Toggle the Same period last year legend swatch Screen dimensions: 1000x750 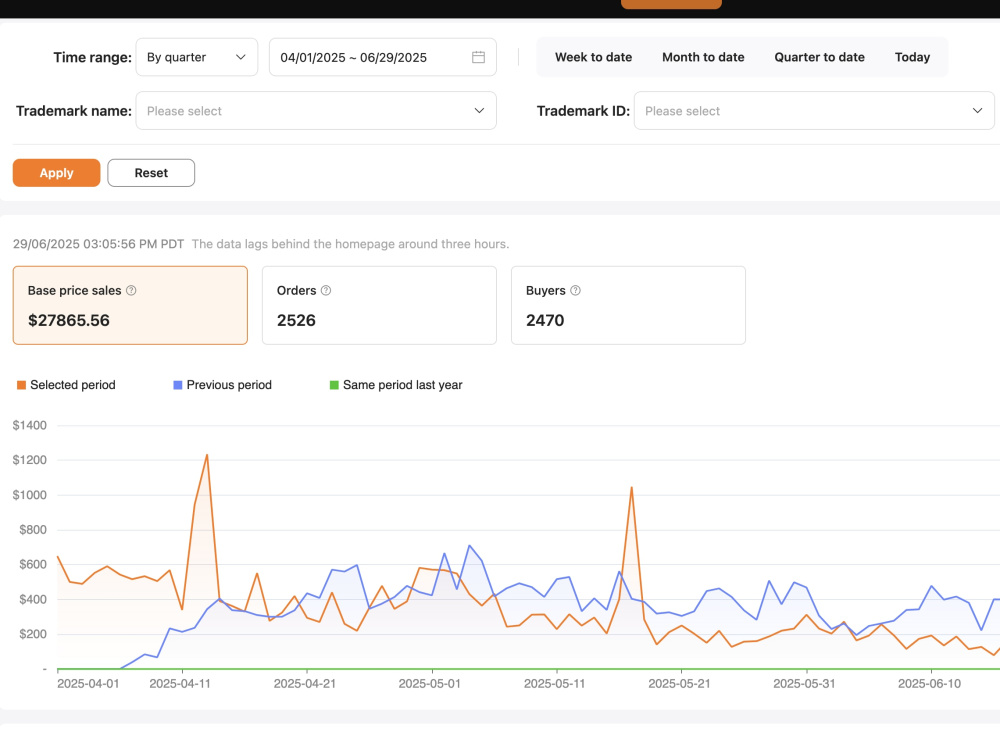coord(334,385)
